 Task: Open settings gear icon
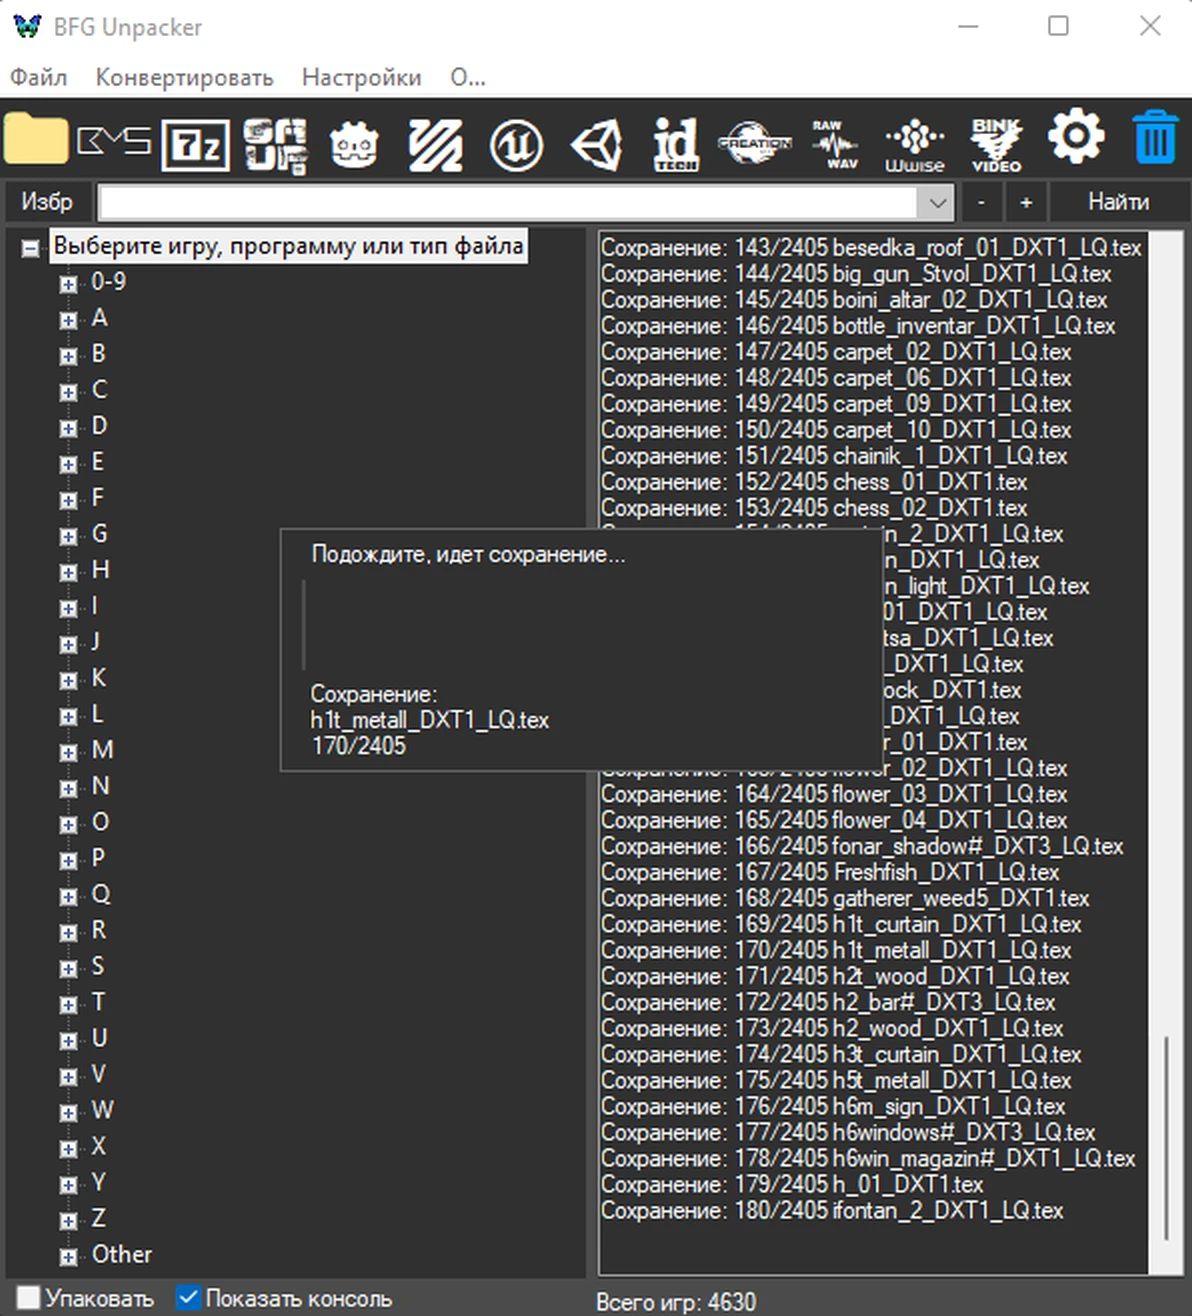pyautogui.click(x=1076, y=136)
